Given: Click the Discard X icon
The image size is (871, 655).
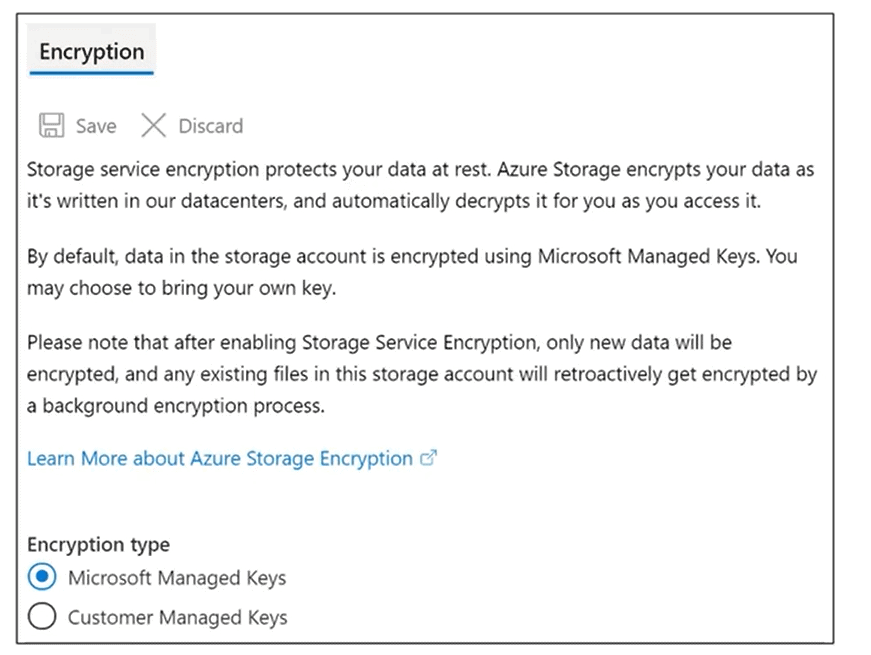Looking at the screenshot, I should [153, 126].
